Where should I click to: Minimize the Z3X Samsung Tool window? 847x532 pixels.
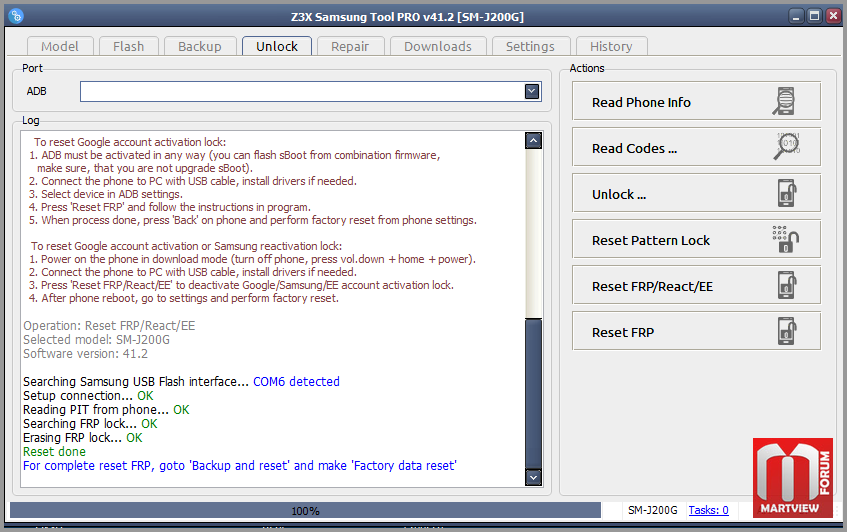point(796,16)
